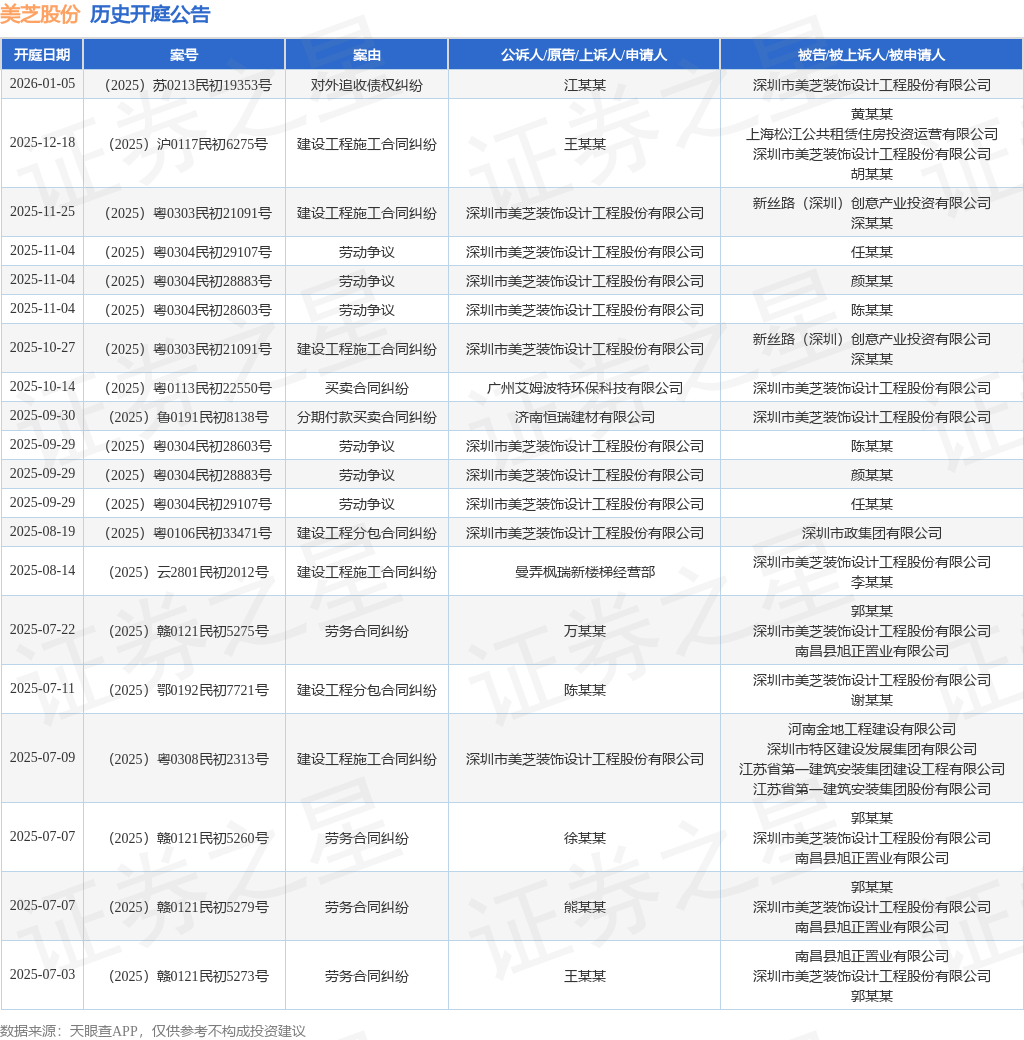Click the date 2025-07-11
The width and height of the screenshot is (1024, 1040).
42,689
